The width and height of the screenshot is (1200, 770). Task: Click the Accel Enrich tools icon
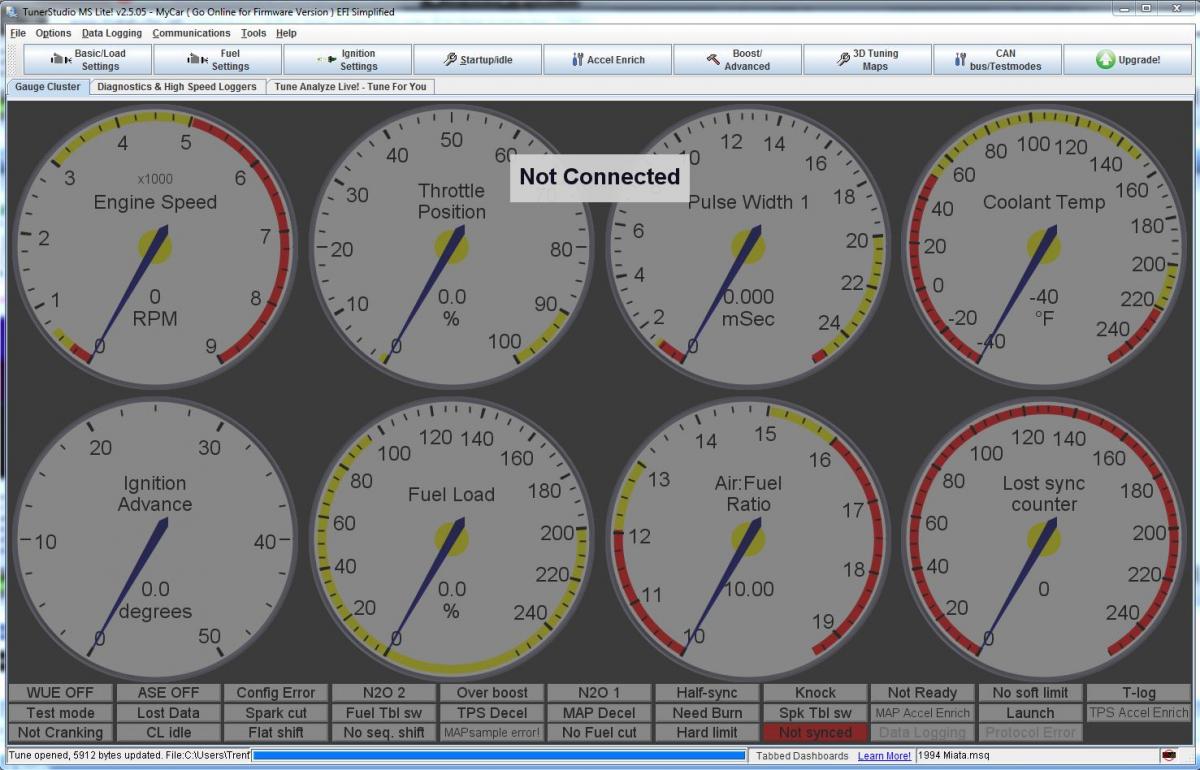tap(577, 60)
